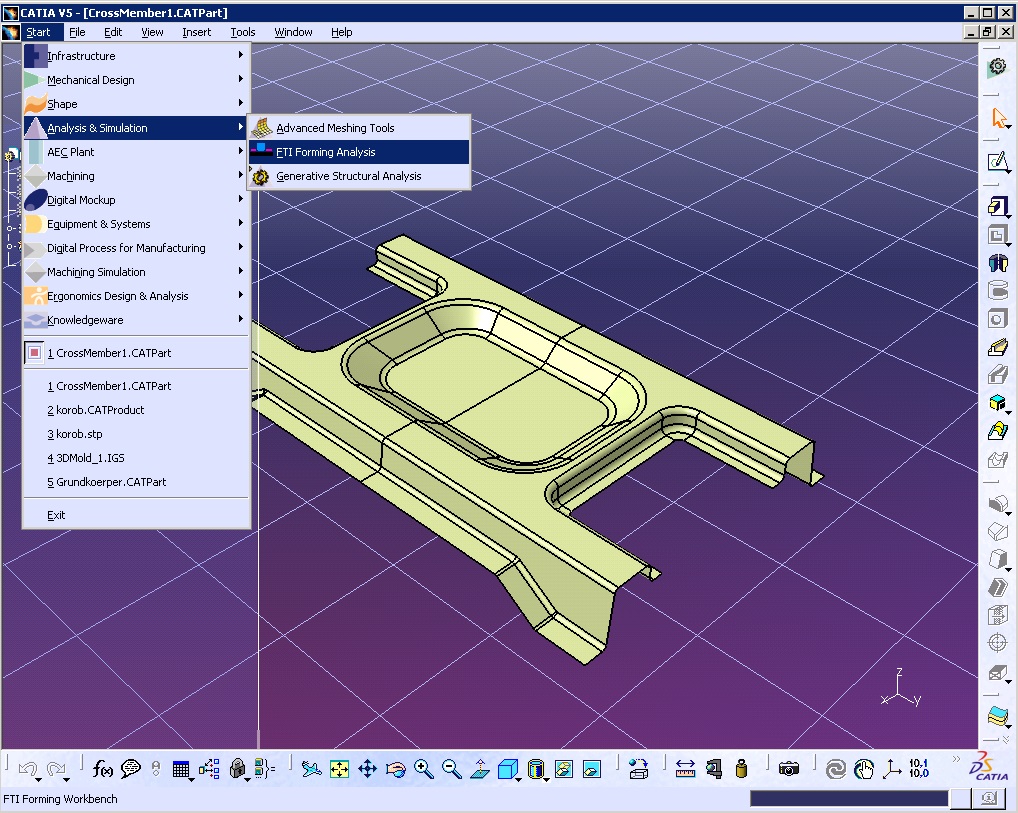Screen dimensions: 1018x813
Task: Click Fit All In icon
Action: click(339, 769)
